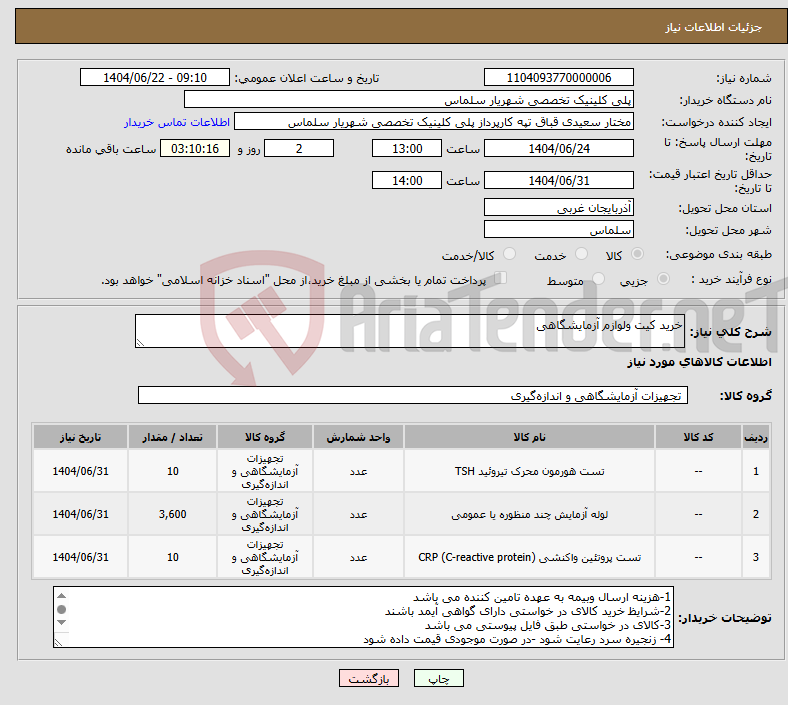
Task: Click the goods group field
Action: [413, 395]
